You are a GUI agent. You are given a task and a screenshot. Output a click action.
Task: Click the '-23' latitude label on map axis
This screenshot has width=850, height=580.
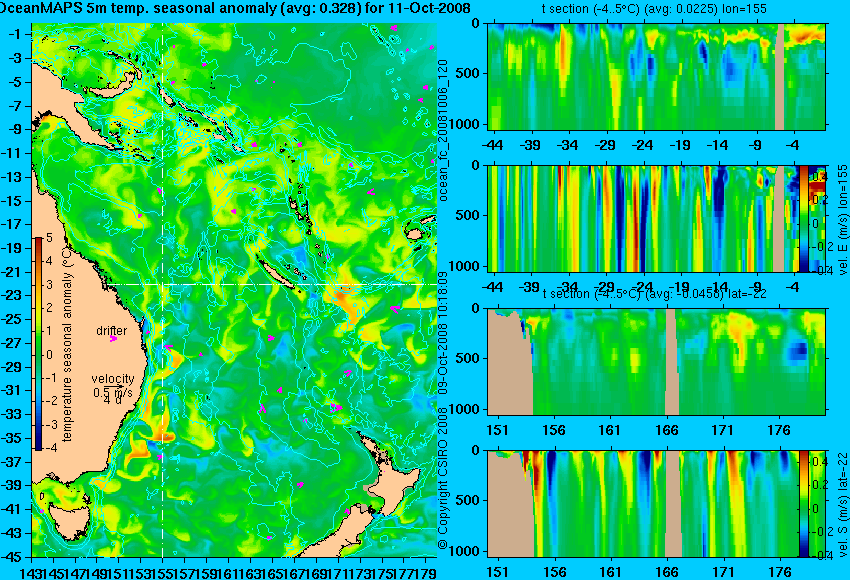tap(12, 295)
